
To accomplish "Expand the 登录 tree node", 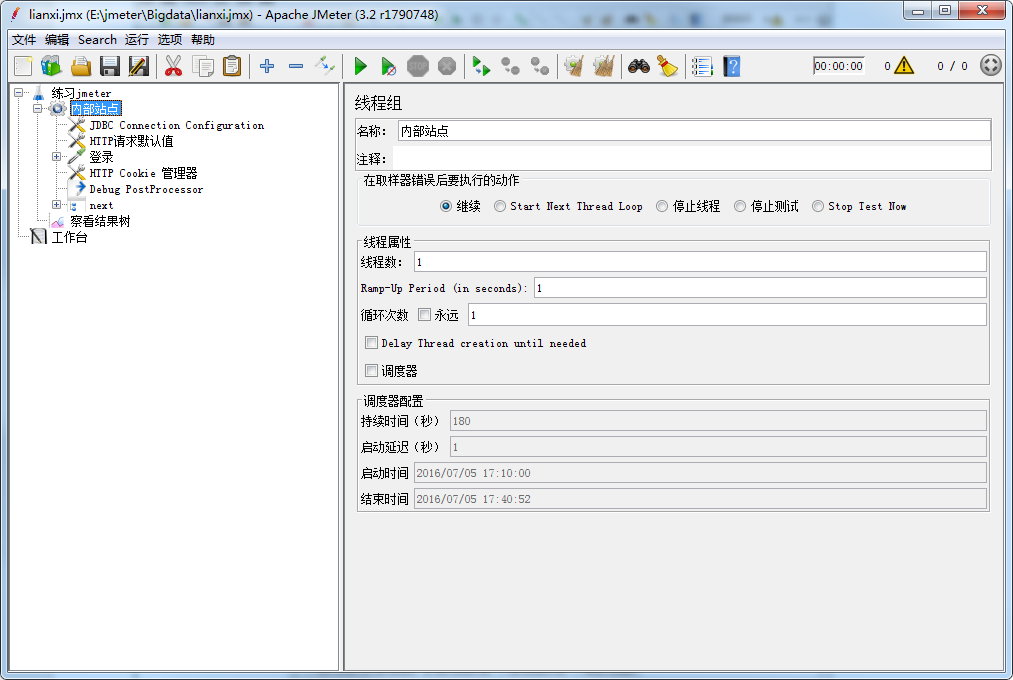I will tap(56, 156).
